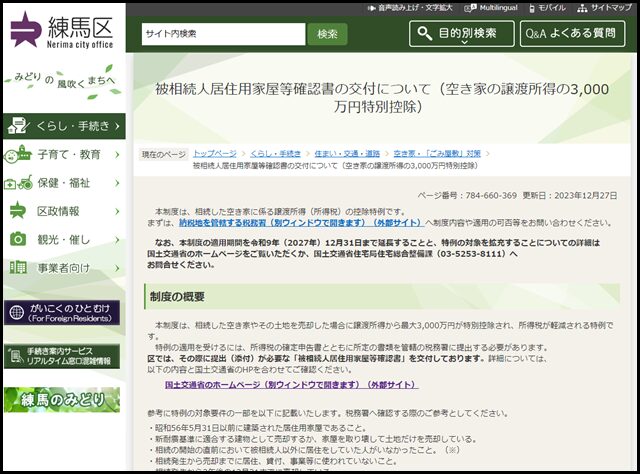Click the みどりの風吹くまちへ slogan image
This screenshot has height=474, width=640.
point(64,81)
